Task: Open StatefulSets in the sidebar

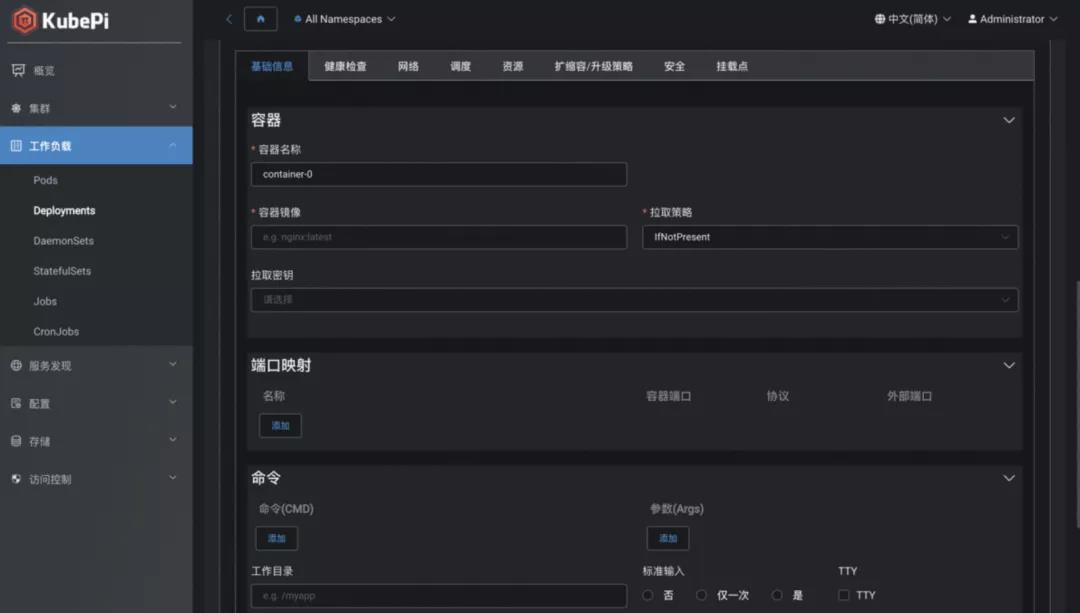Action: tap(62, 271)
